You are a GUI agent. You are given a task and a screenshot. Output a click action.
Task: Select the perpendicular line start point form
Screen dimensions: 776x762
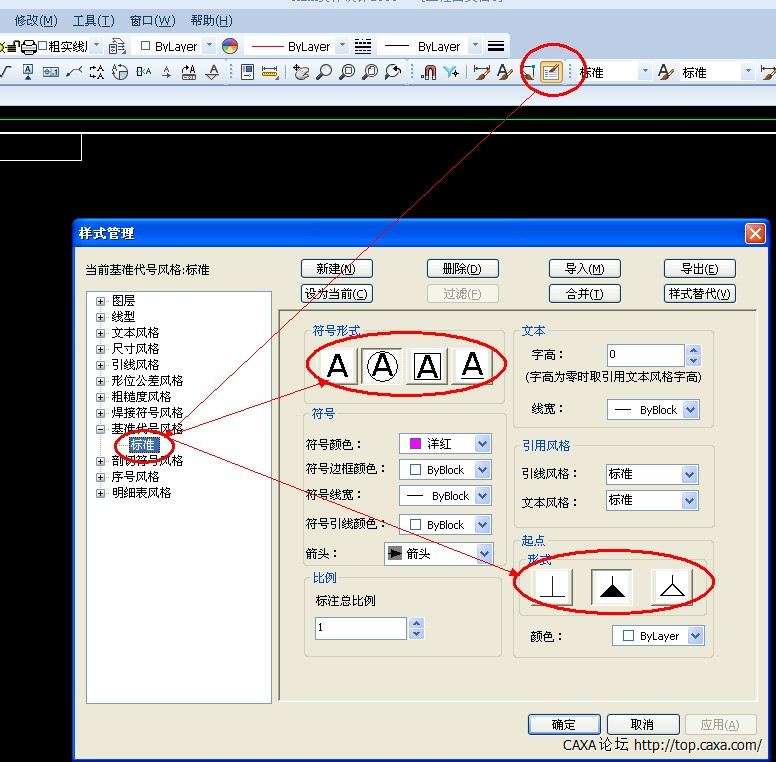(x=553, y=588)
